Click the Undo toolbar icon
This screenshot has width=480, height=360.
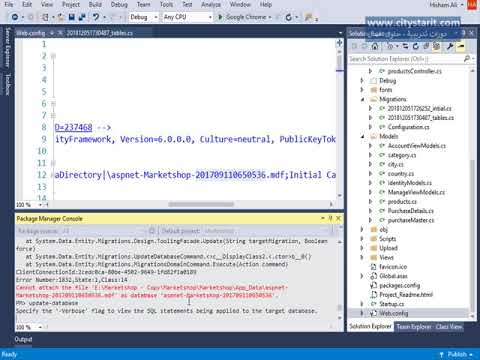(96, 17)
